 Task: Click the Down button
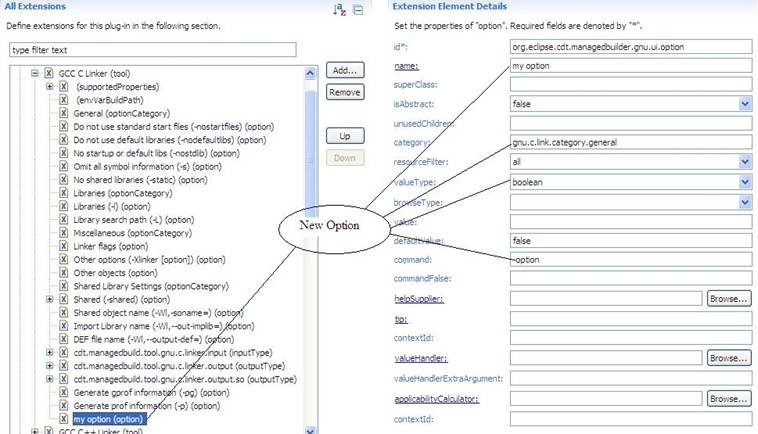[x=345, y=158]
